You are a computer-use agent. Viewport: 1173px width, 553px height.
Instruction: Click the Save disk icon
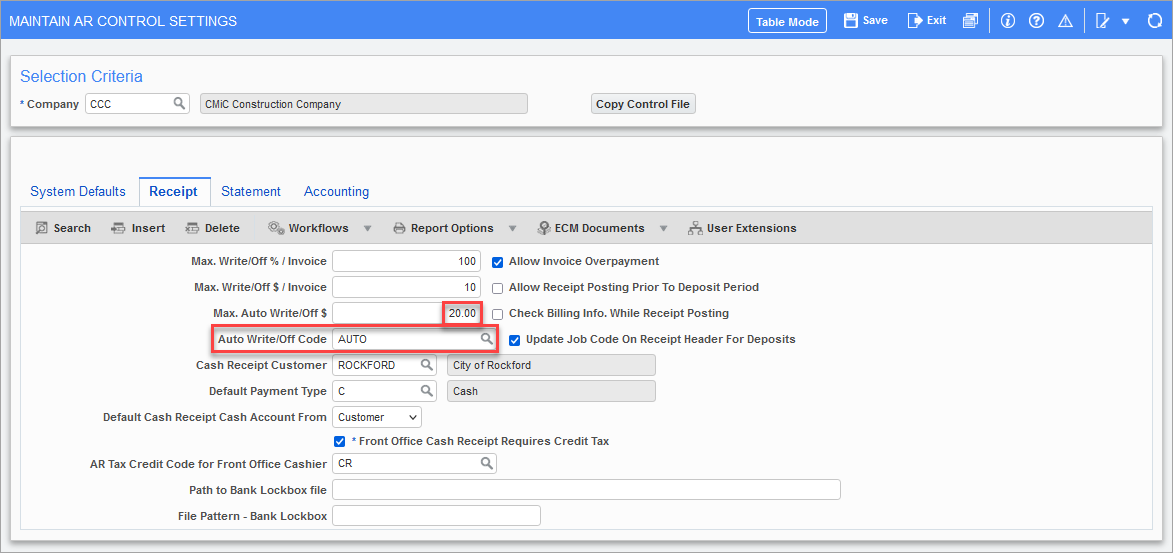[x=851, y=21]
